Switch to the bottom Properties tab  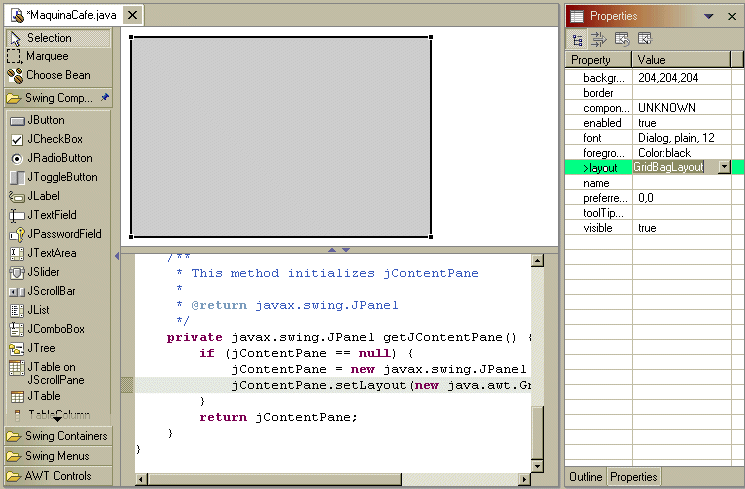tap(634, 477)
